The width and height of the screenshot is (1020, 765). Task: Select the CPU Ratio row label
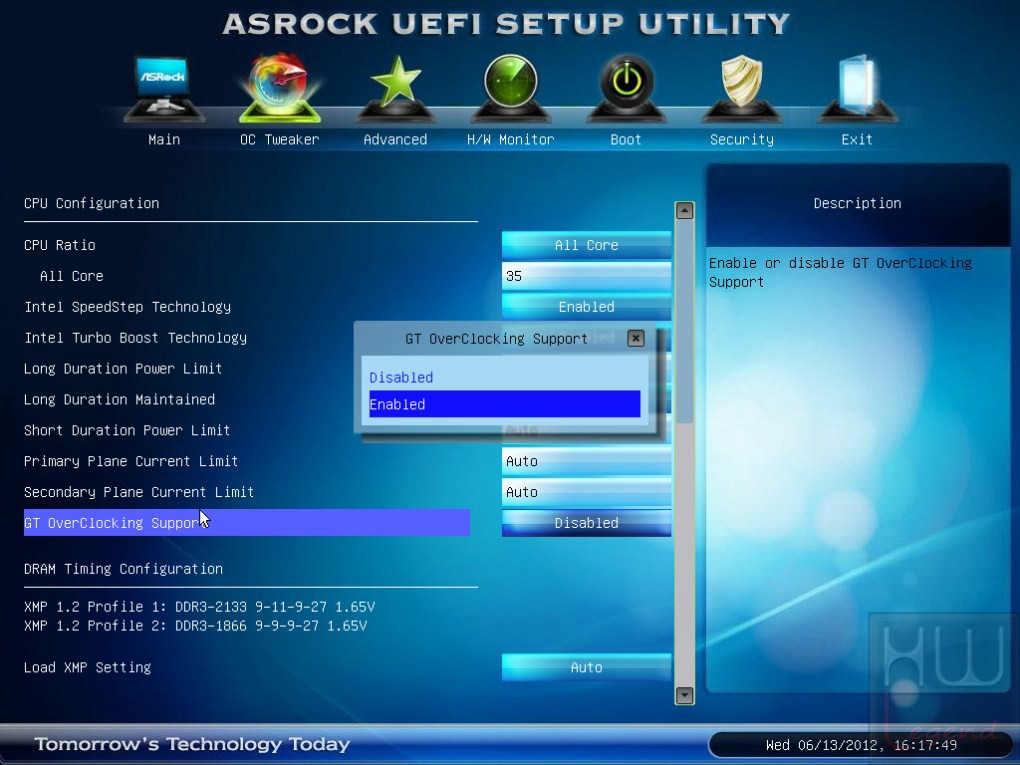(60, 245)
